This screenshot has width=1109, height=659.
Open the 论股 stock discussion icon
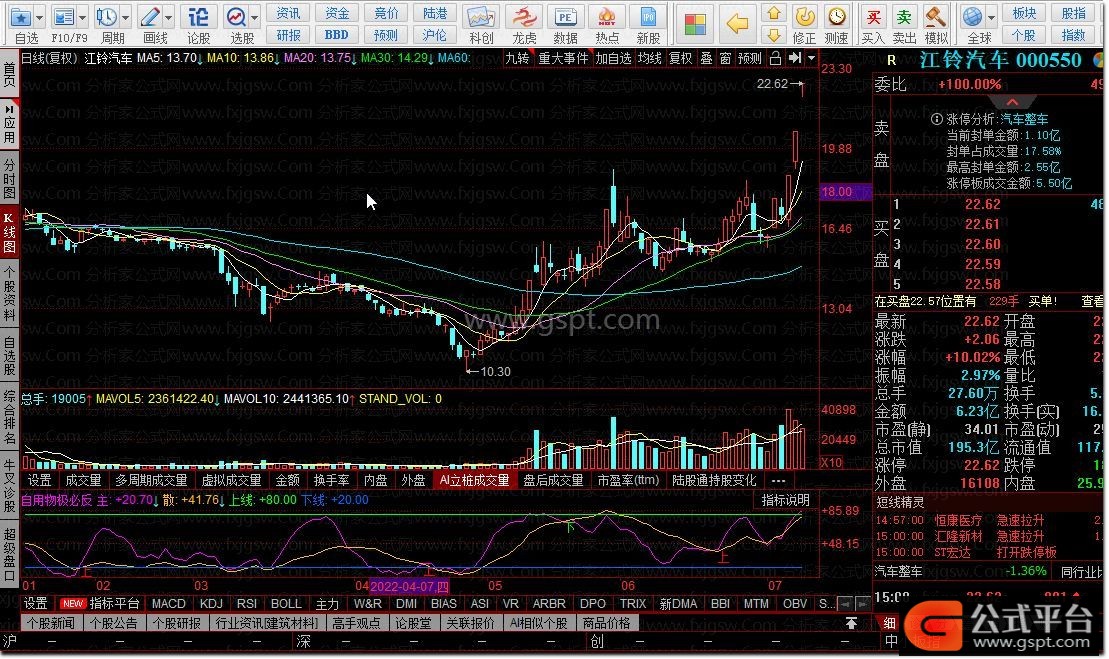[x=198, y=17]
